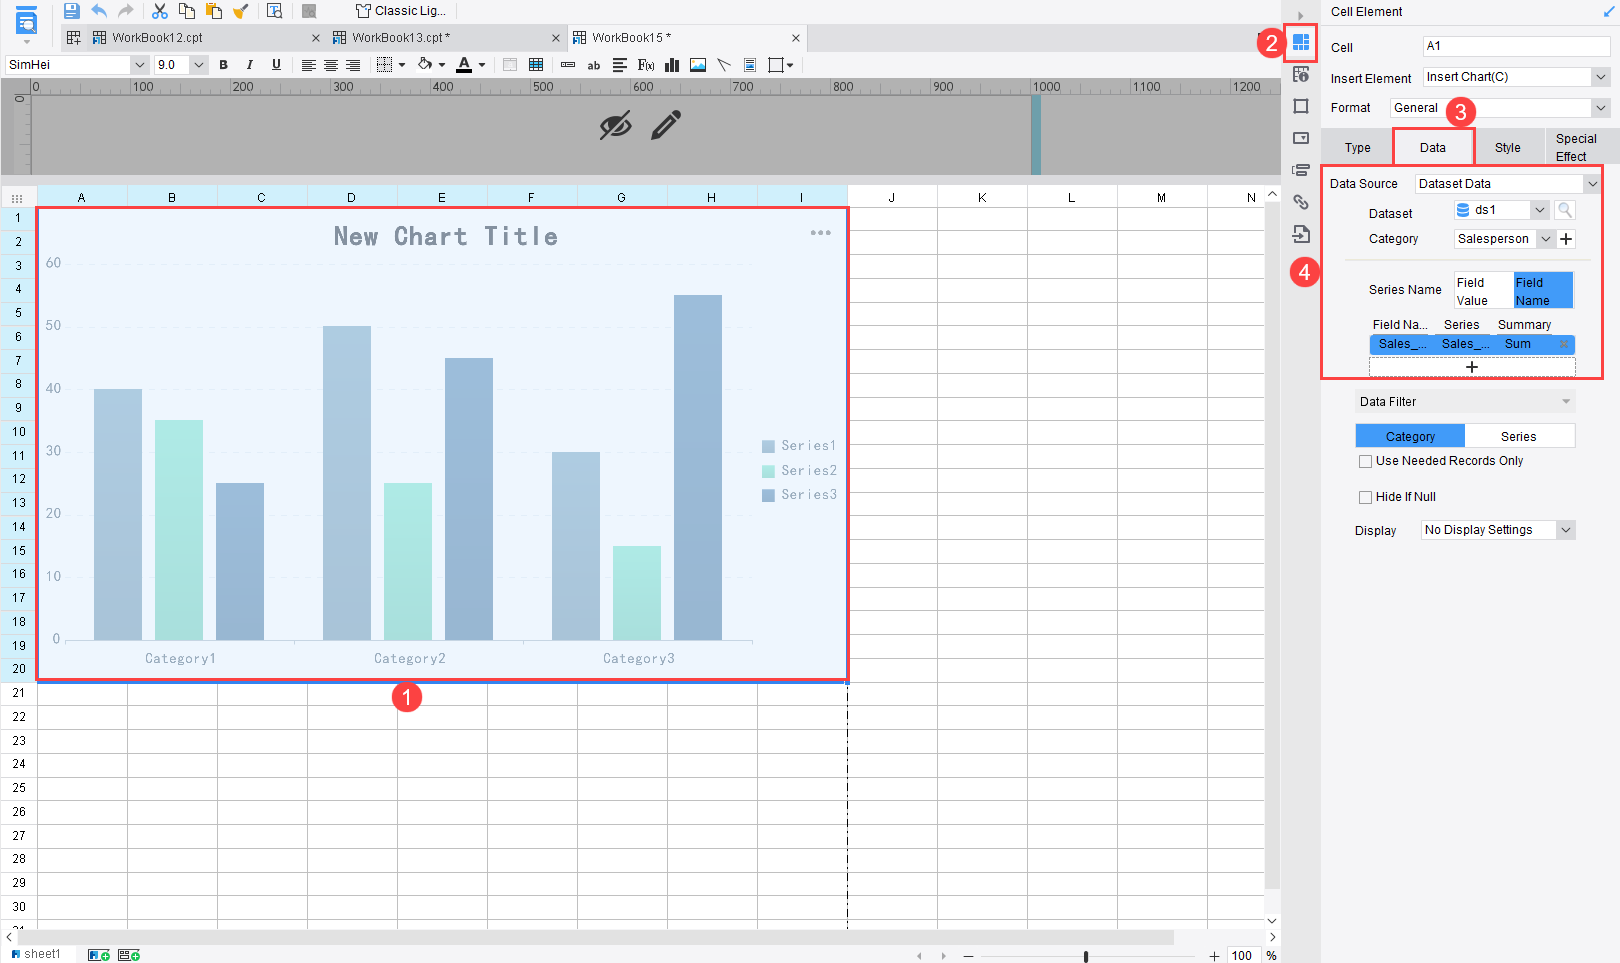The height and width of the screenshot is (963, 1620).
Task: Open the Type tab in Cell Element
Action: point(1357,148)
